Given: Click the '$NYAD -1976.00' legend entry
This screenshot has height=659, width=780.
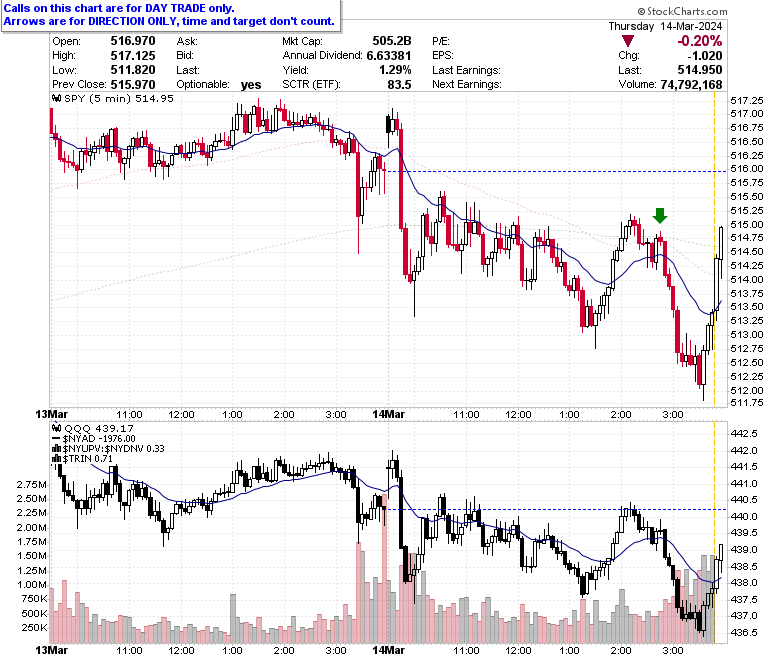Looking at the screenshot, I should click(99, 439).
